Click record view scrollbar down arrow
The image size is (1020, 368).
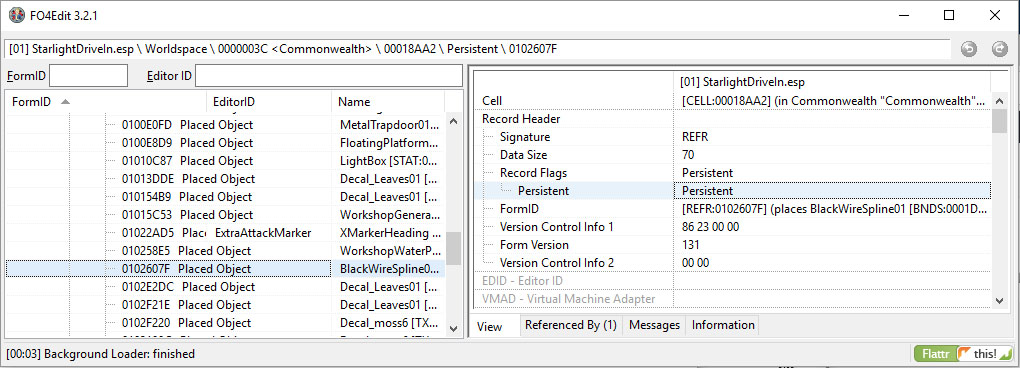coord(1000,300)
